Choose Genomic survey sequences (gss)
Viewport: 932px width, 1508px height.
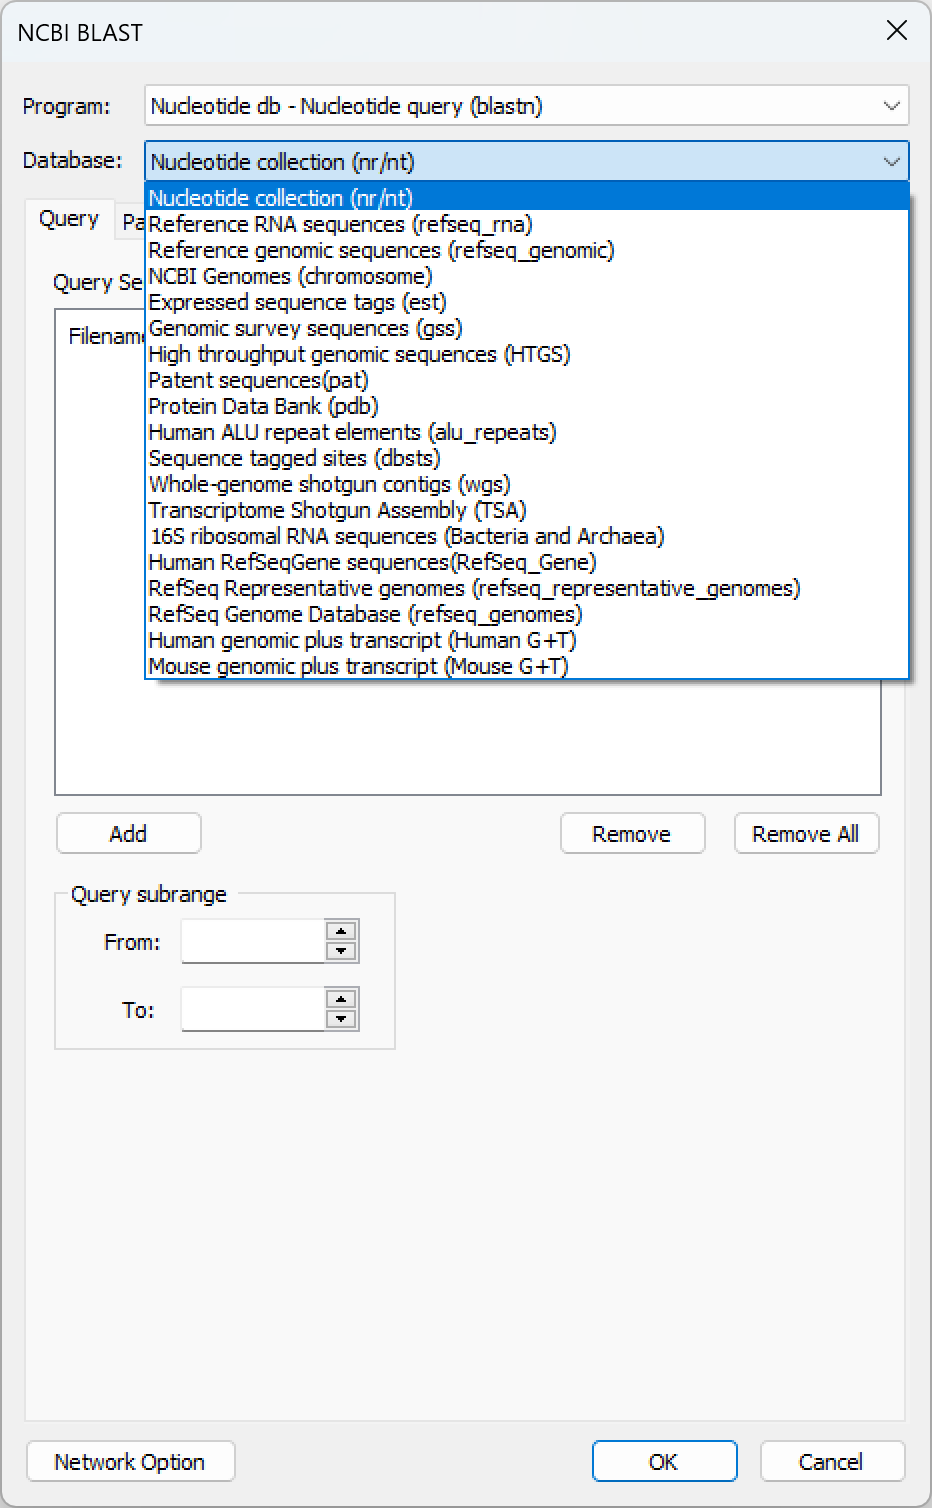tap(527, 328)
